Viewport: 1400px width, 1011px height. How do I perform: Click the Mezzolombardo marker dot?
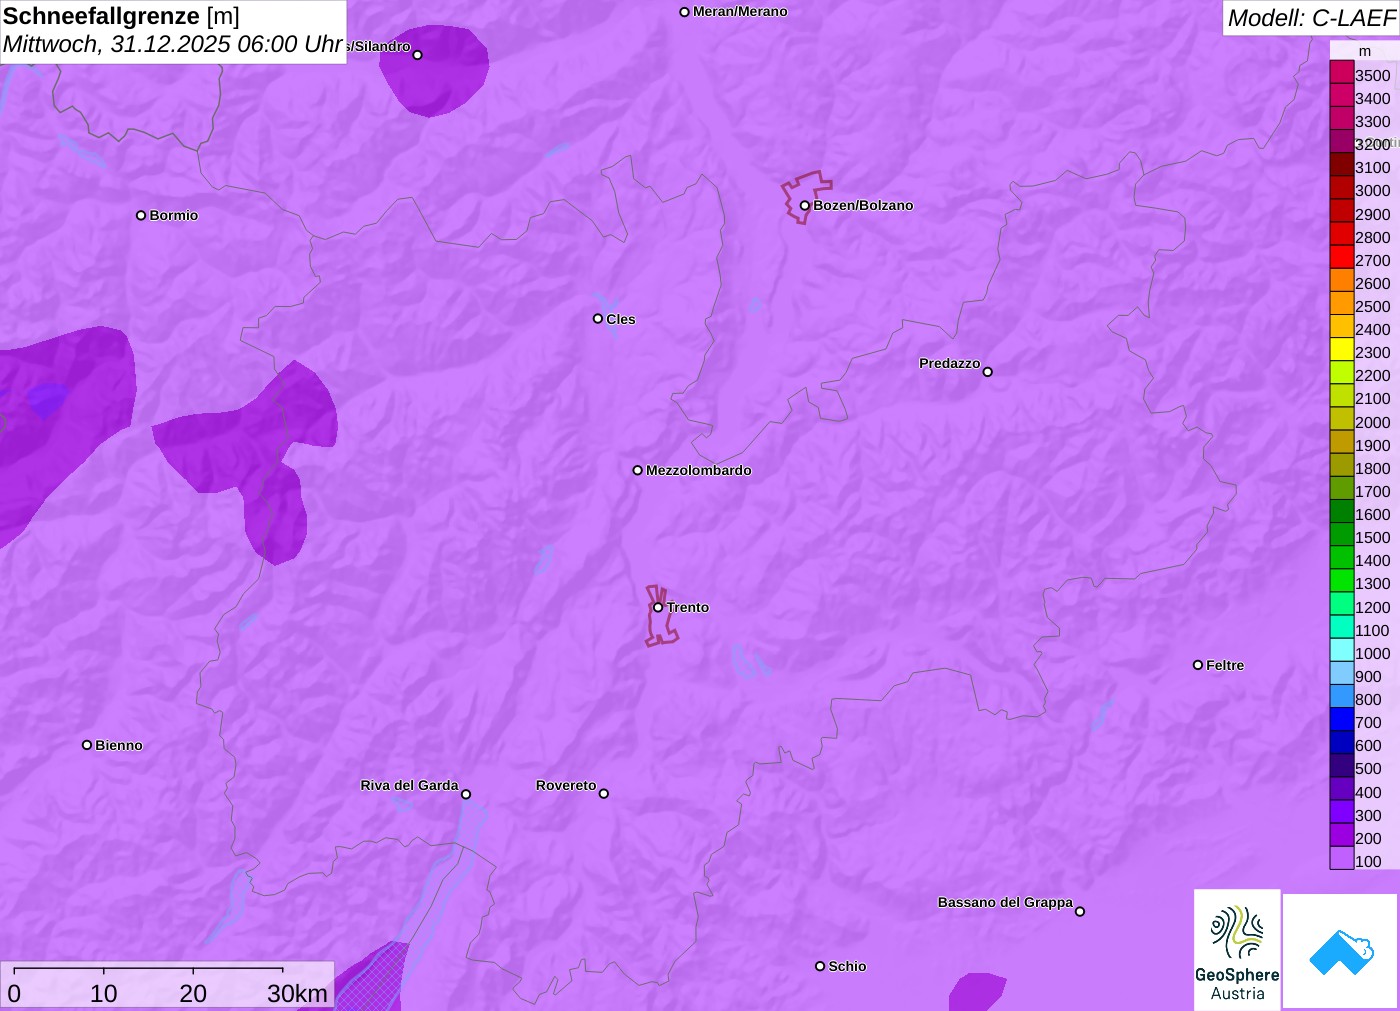638,470
